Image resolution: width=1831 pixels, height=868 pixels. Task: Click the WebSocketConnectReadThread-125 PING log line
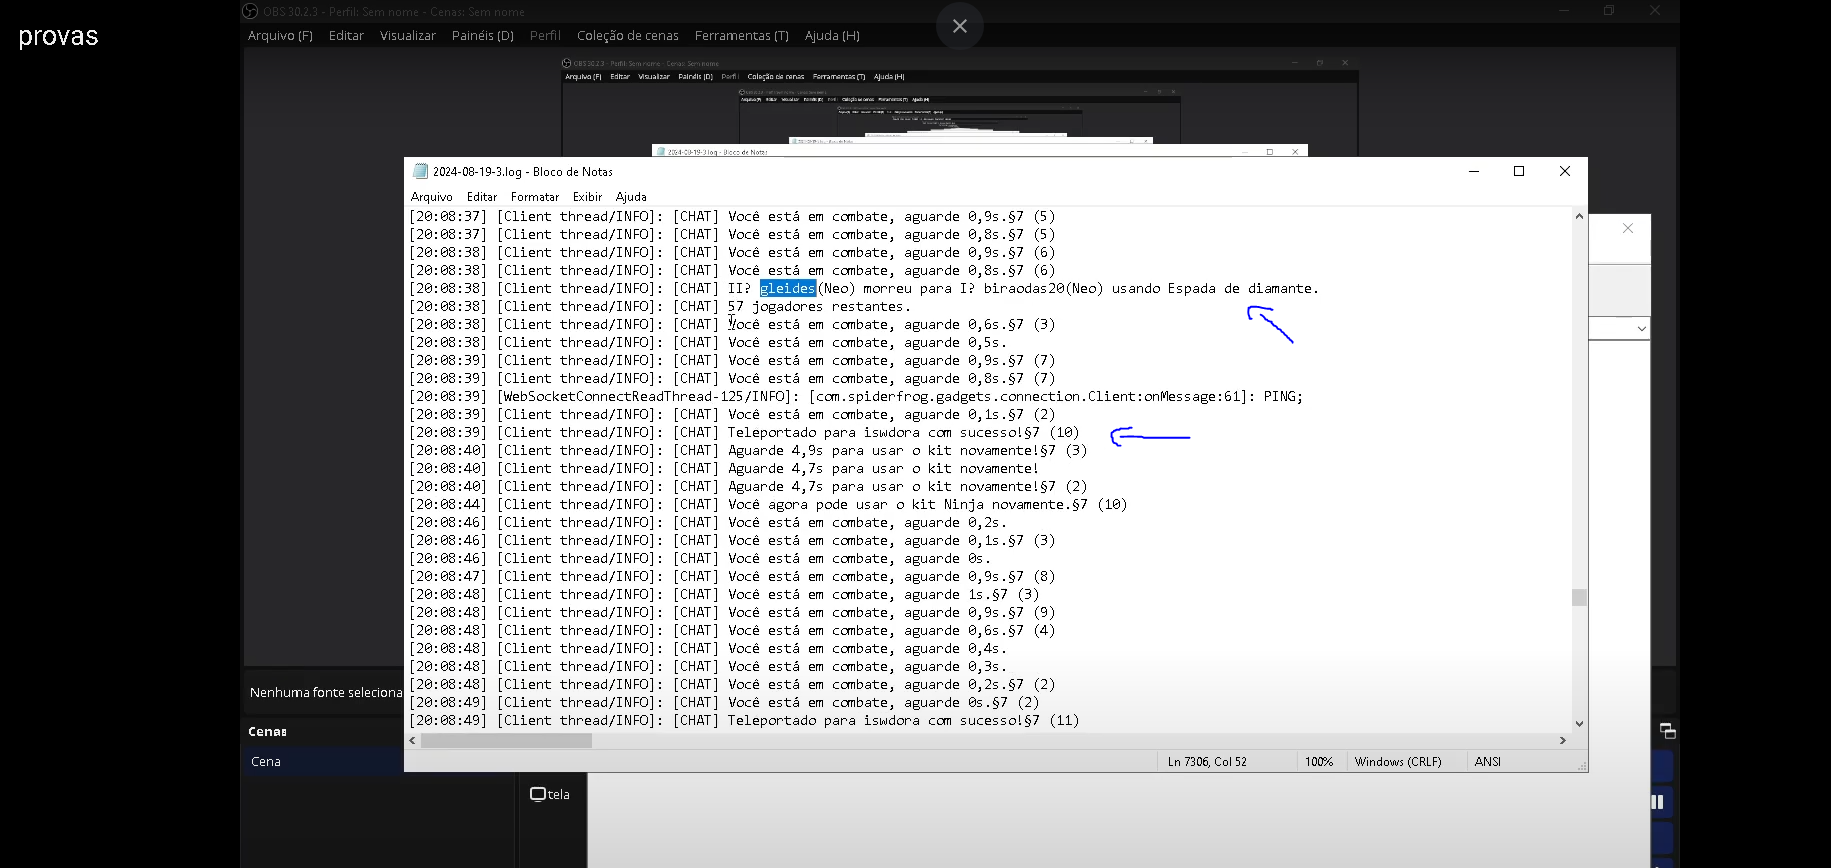[x=856, y=396]
